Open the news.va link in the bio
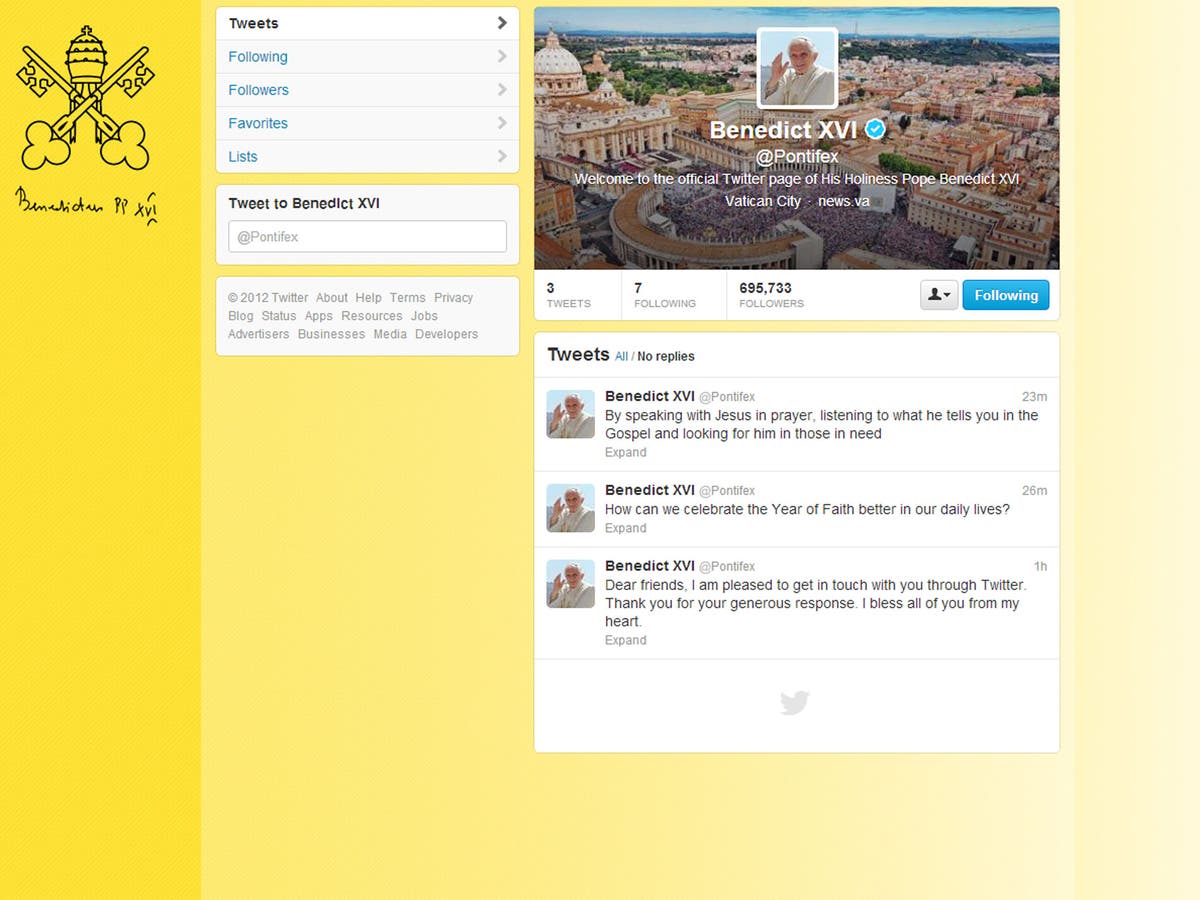This screenshot has height=900, width=1200. pyautogui.click(x=843, y=201)
